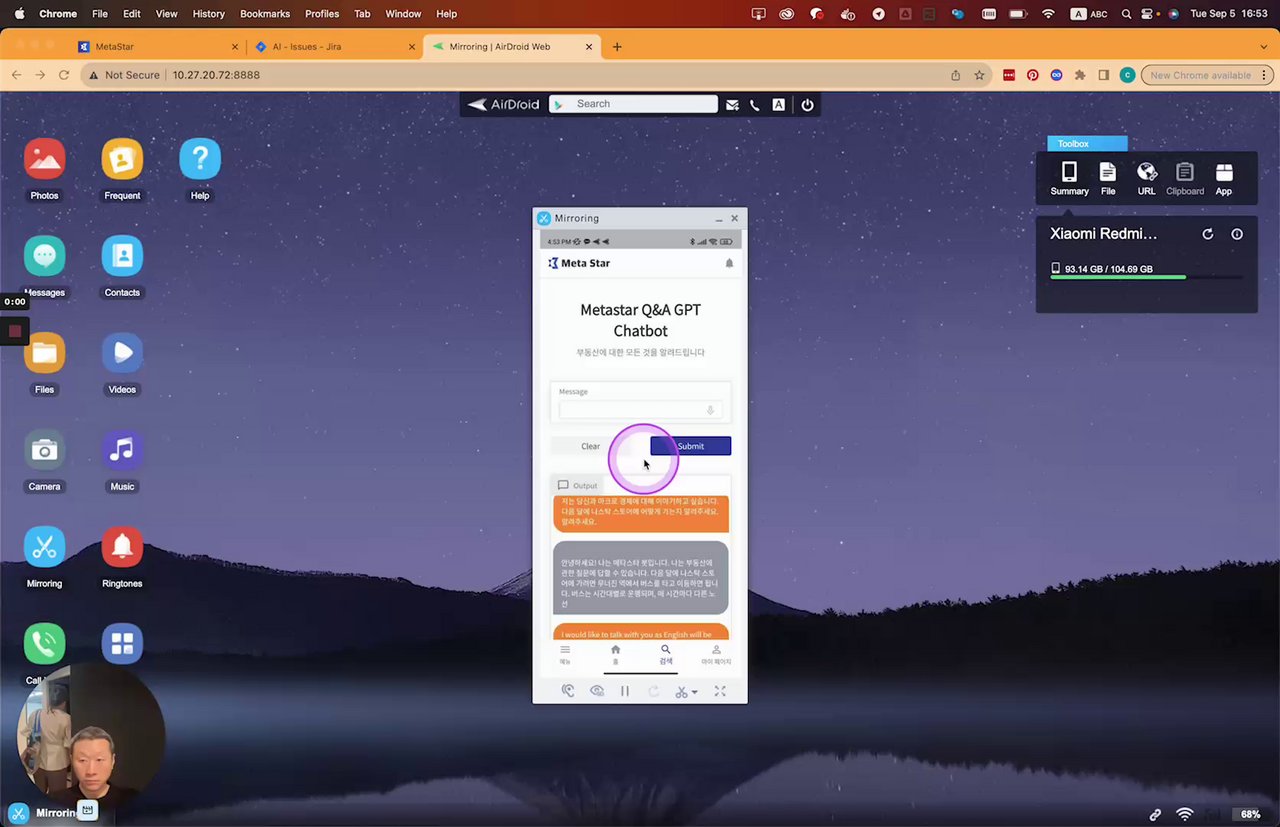Screen dimensions: 1280x827
Task: Tap the My Page tab in phone bottom nav
Action: pos(716,654)
